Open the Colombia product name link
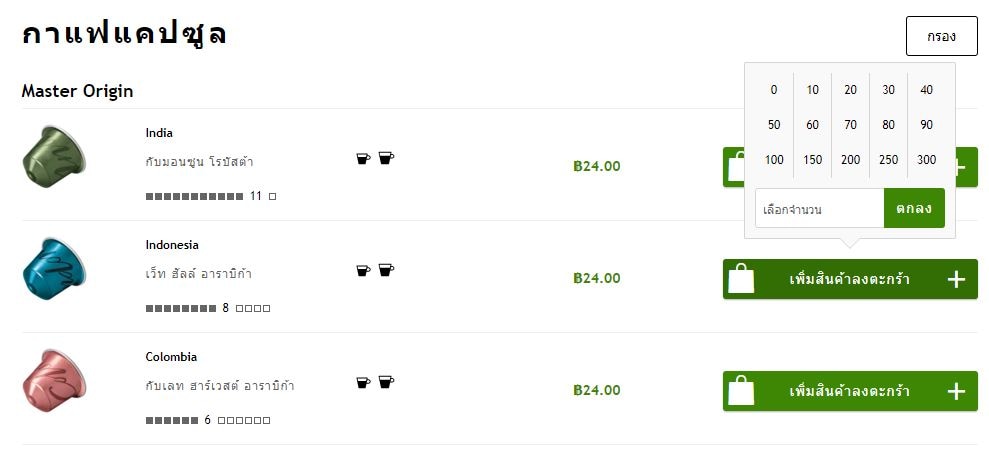 click(x=171, y=357)
